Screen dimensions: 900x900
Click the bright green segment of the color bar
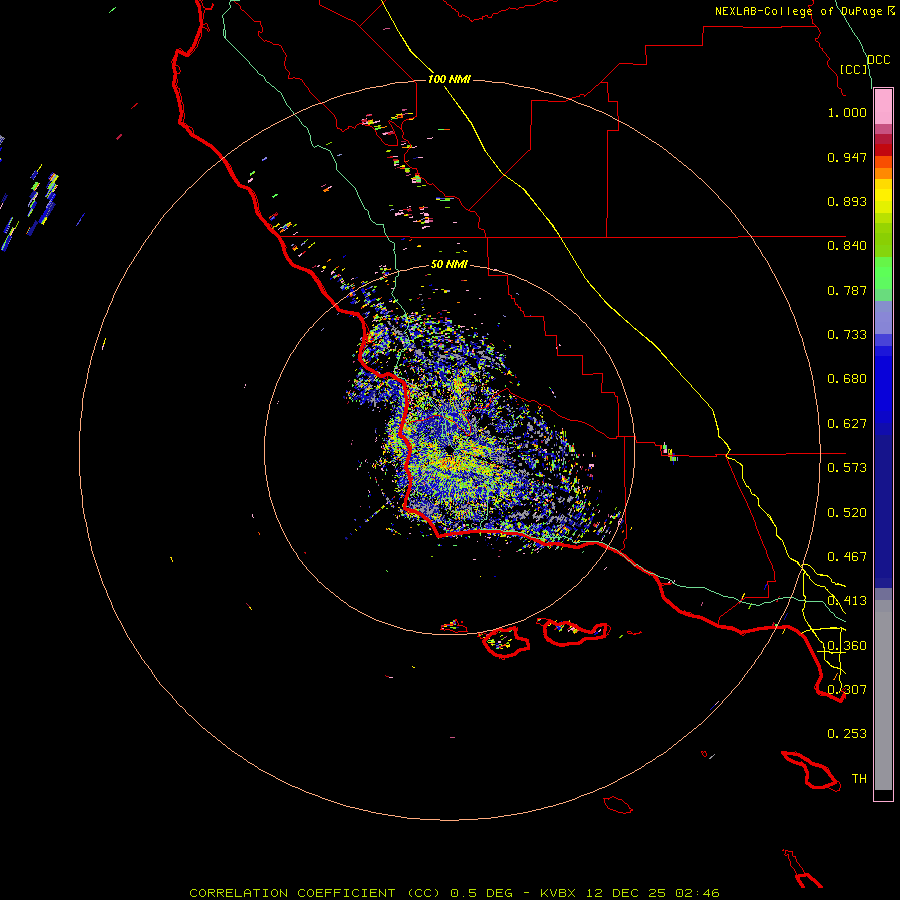click(x=883, y=273)
